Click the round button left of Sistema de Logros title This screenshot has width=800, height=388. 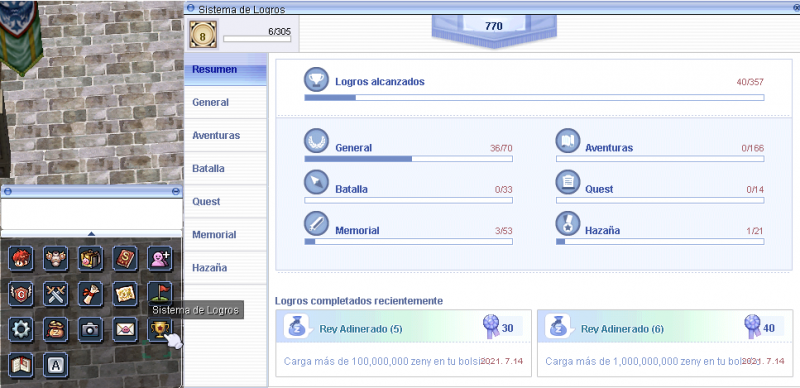[191, 9]
